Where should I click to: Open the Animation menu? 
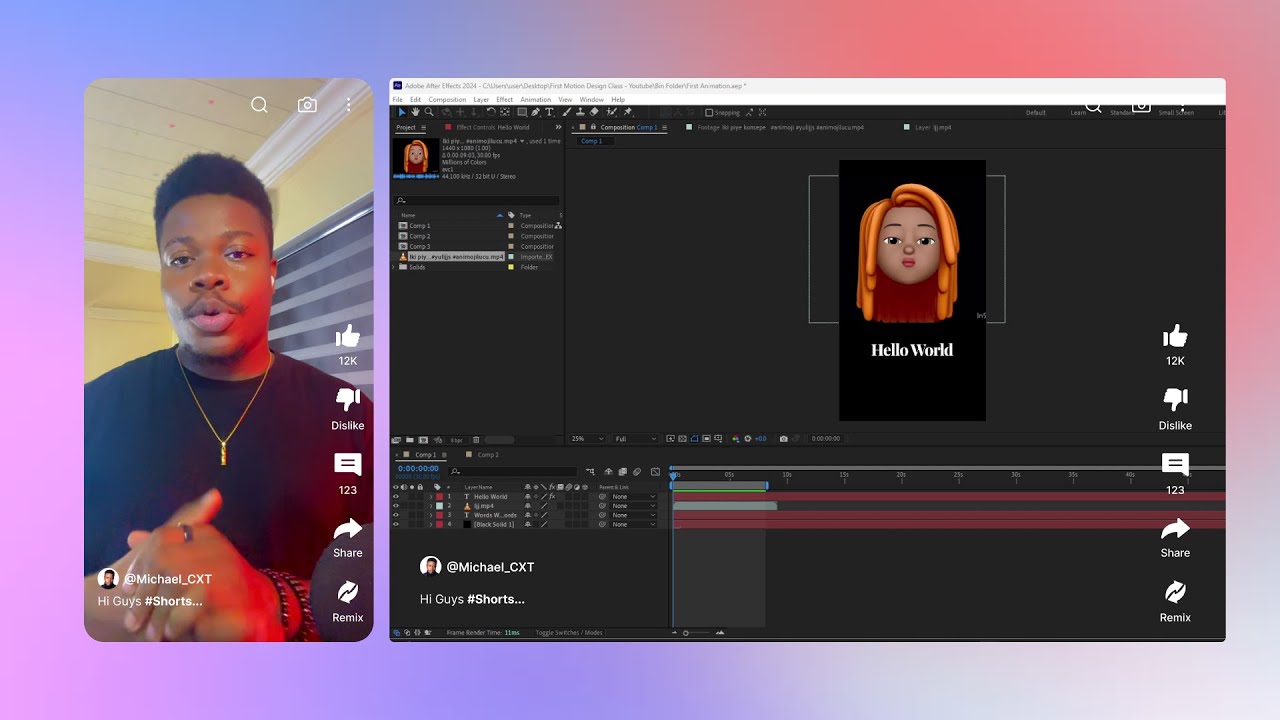[536, 100]
